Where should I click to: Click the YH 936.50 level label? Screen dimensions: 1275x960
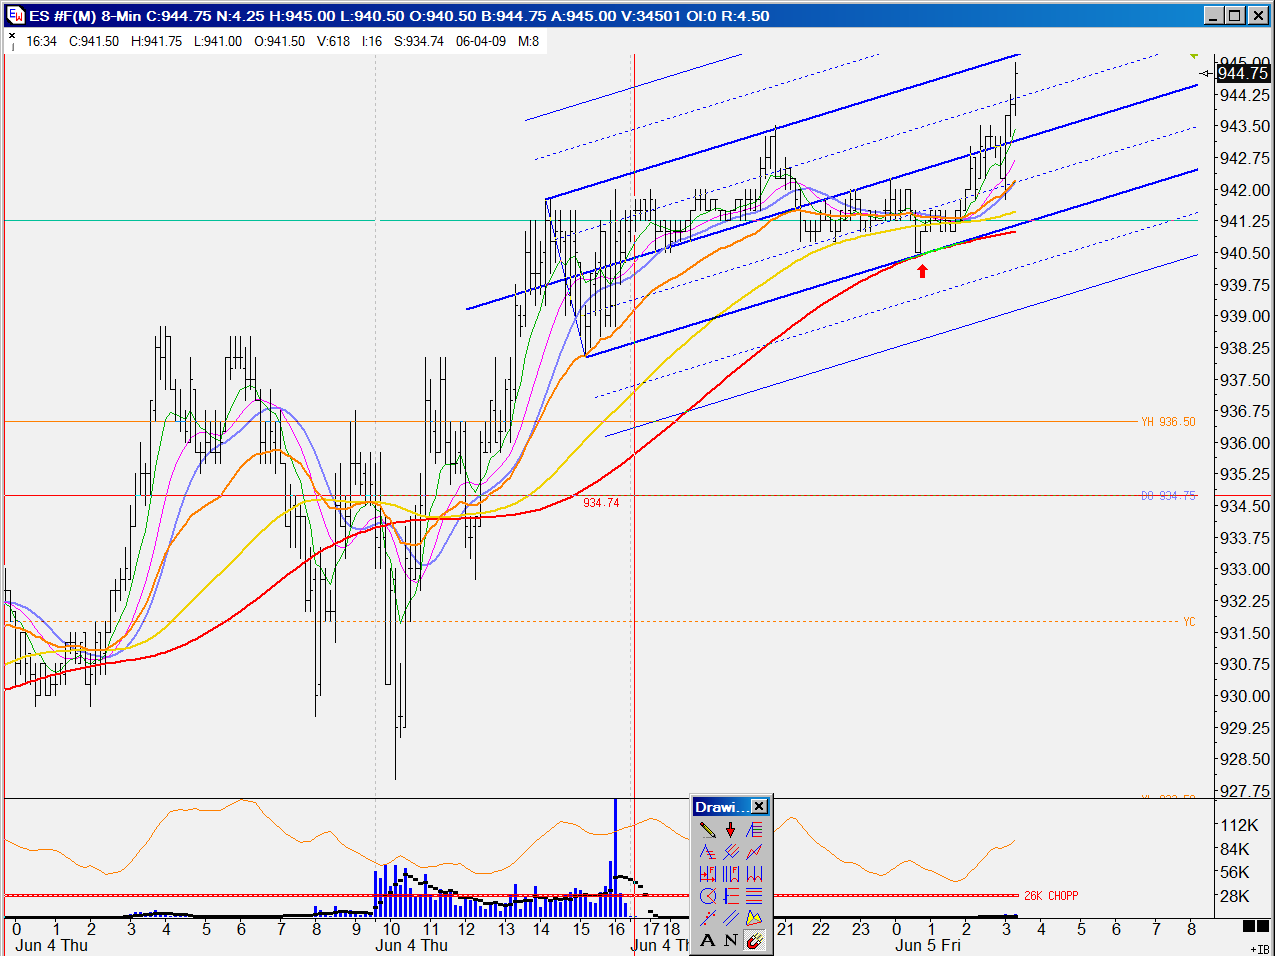[1168, 422]
